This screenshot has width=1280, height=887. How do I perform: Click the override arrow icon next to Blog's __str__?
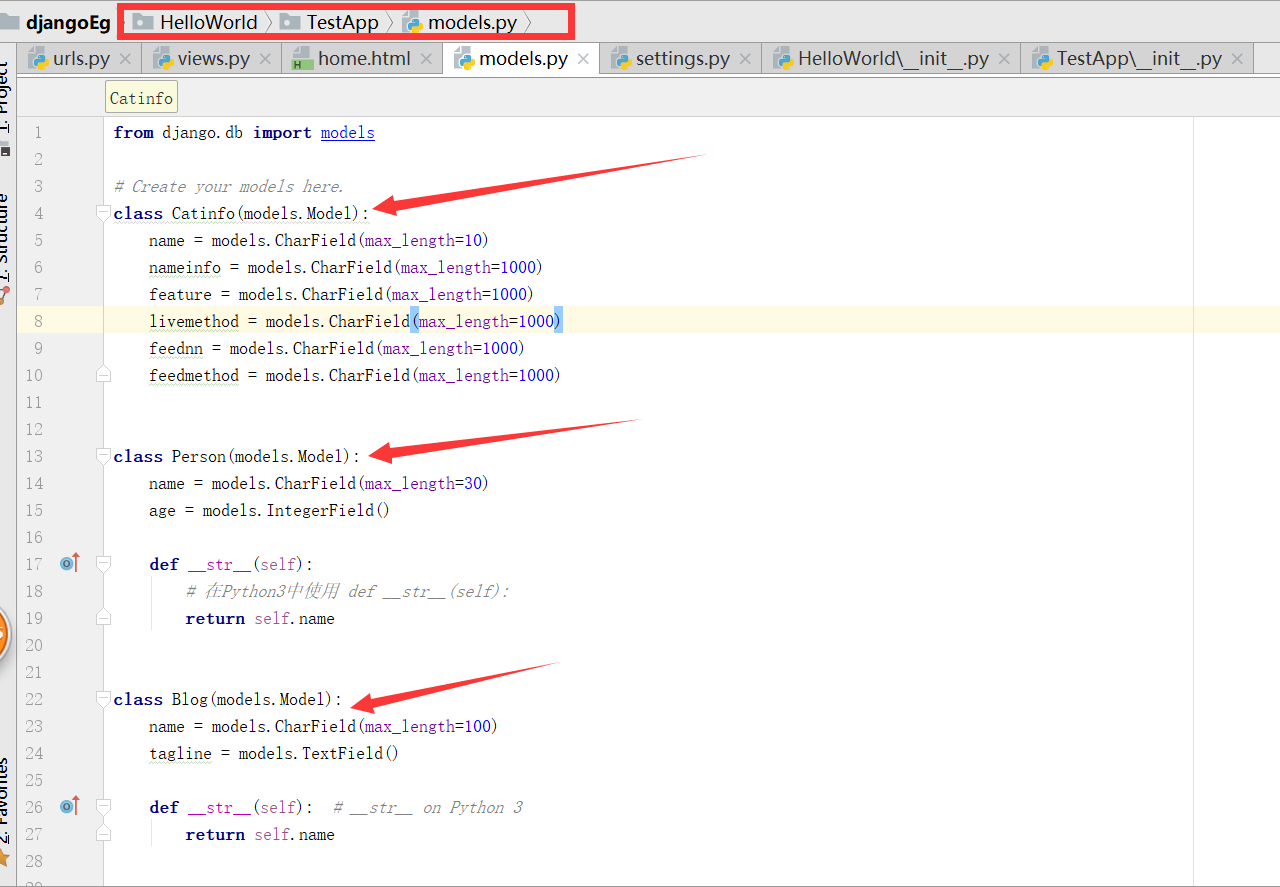[x=68, y=805]
